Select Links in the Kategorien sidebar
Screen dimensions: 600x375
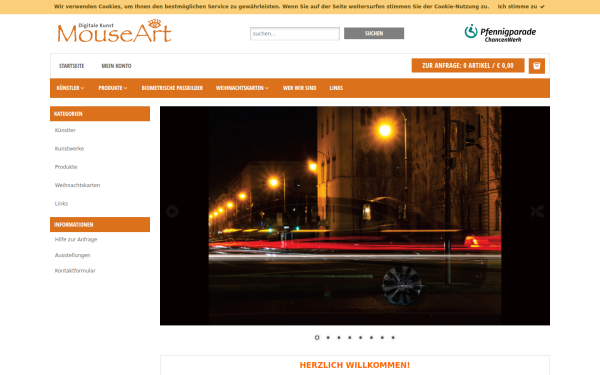tap(61, 204)
